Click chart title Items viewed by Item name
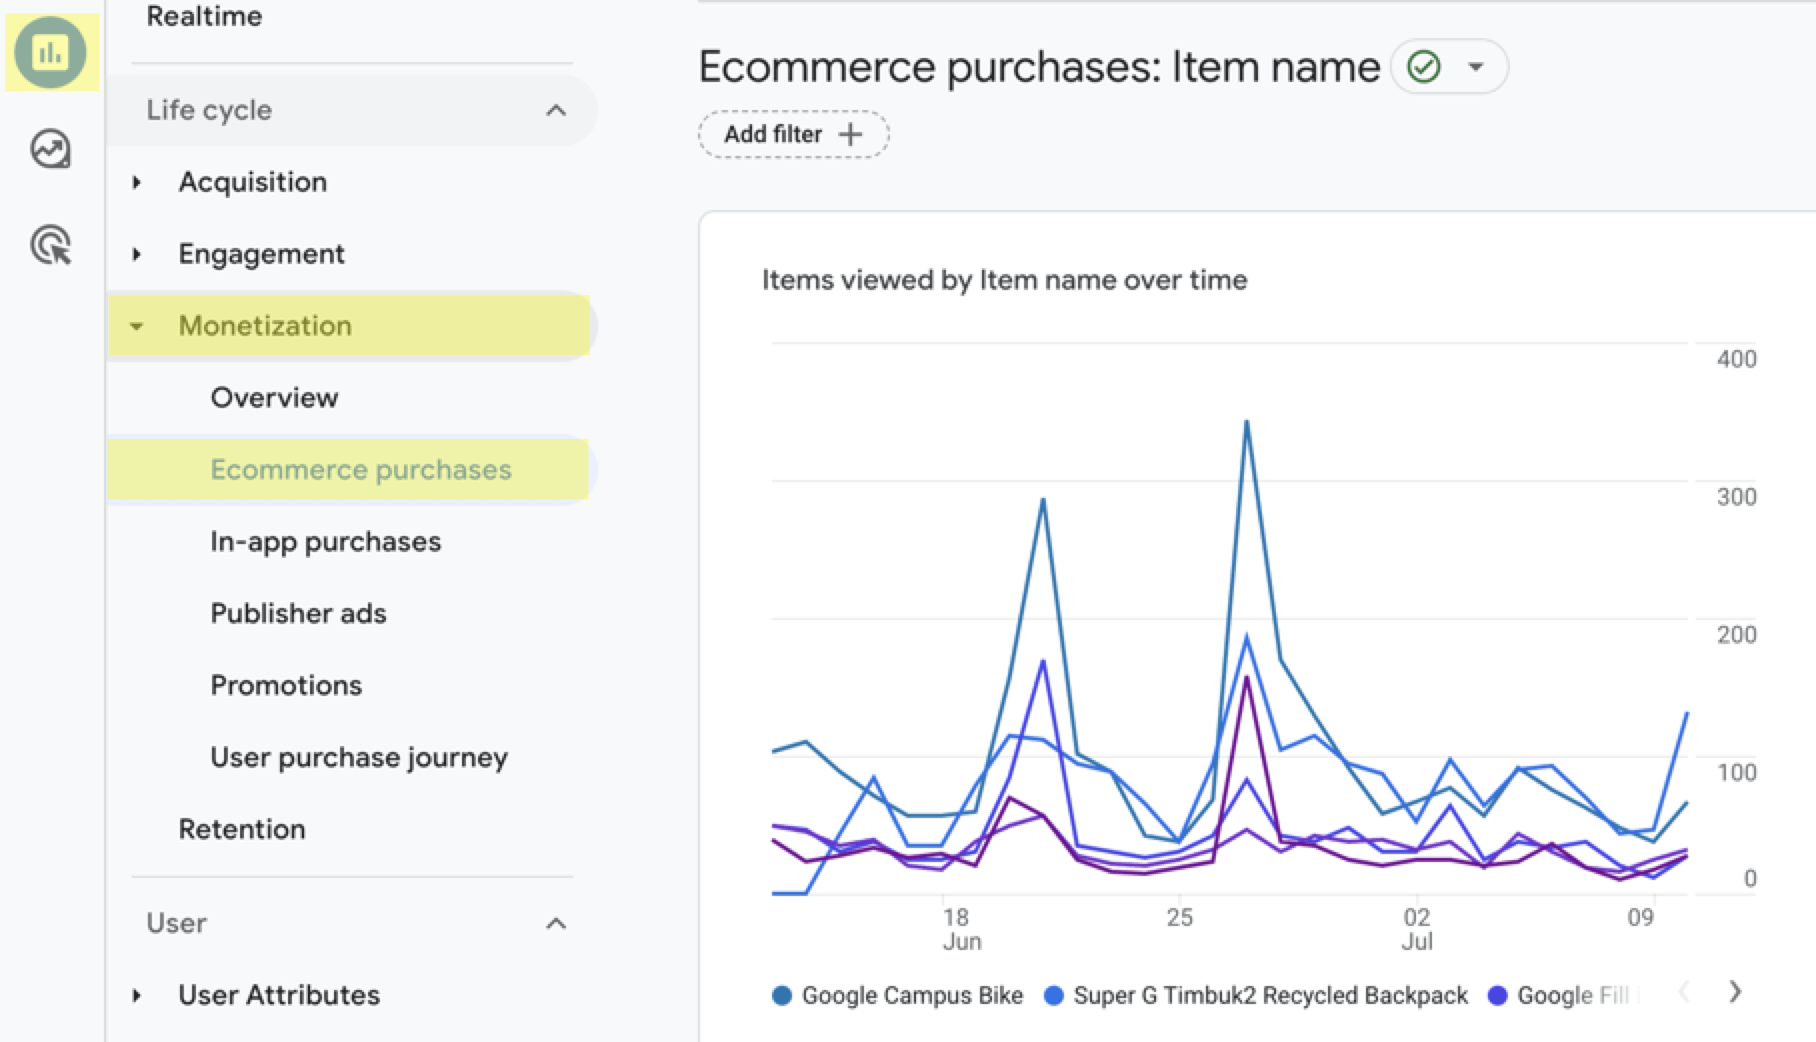 point(1004,280)
